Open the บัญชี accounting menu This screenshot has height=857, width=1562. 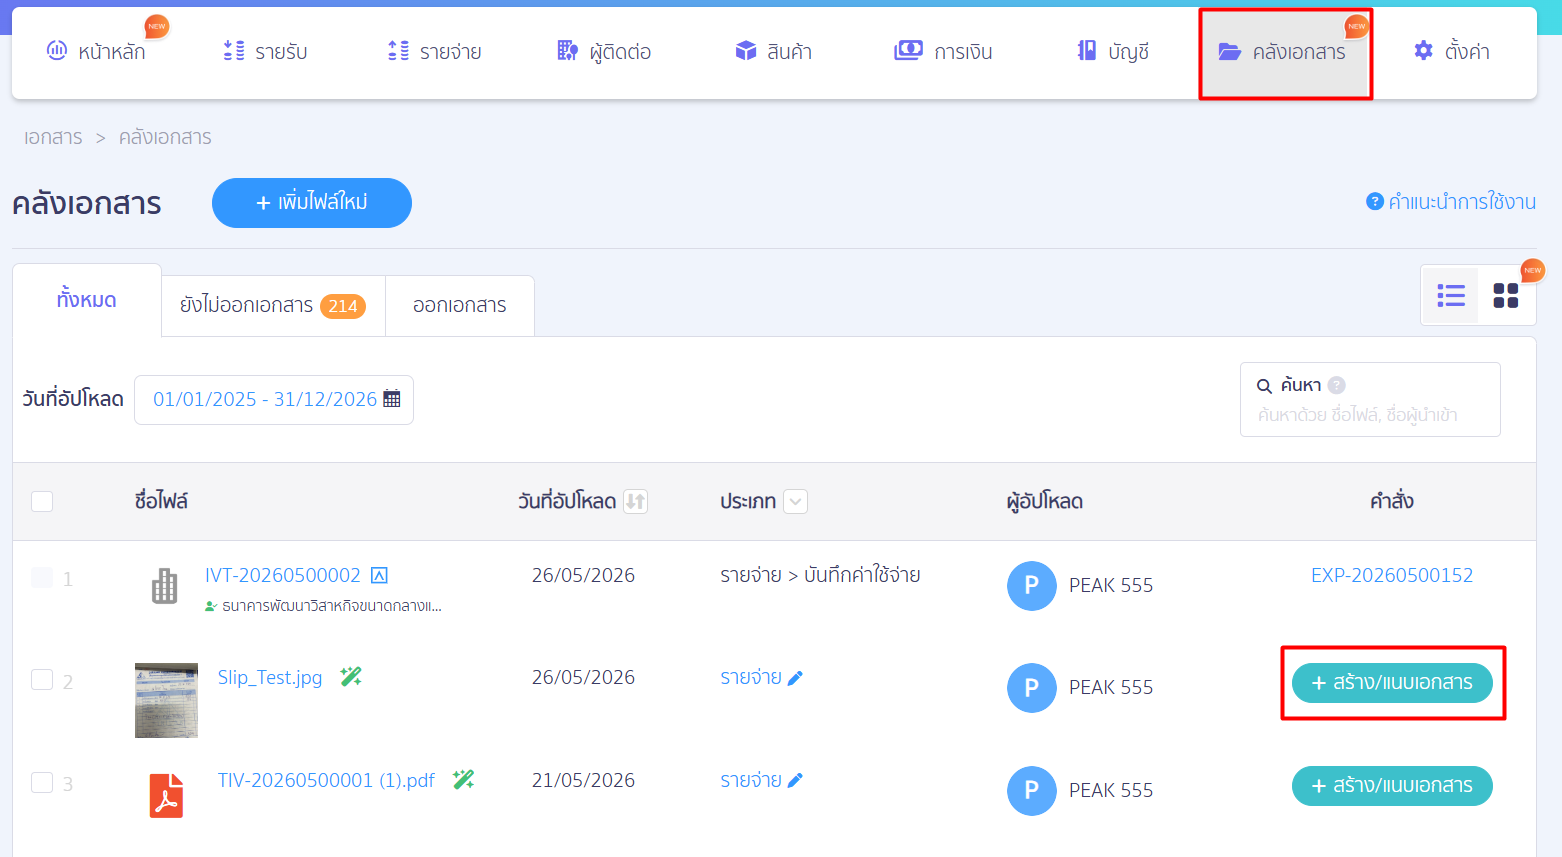(x=1113, y=51)
